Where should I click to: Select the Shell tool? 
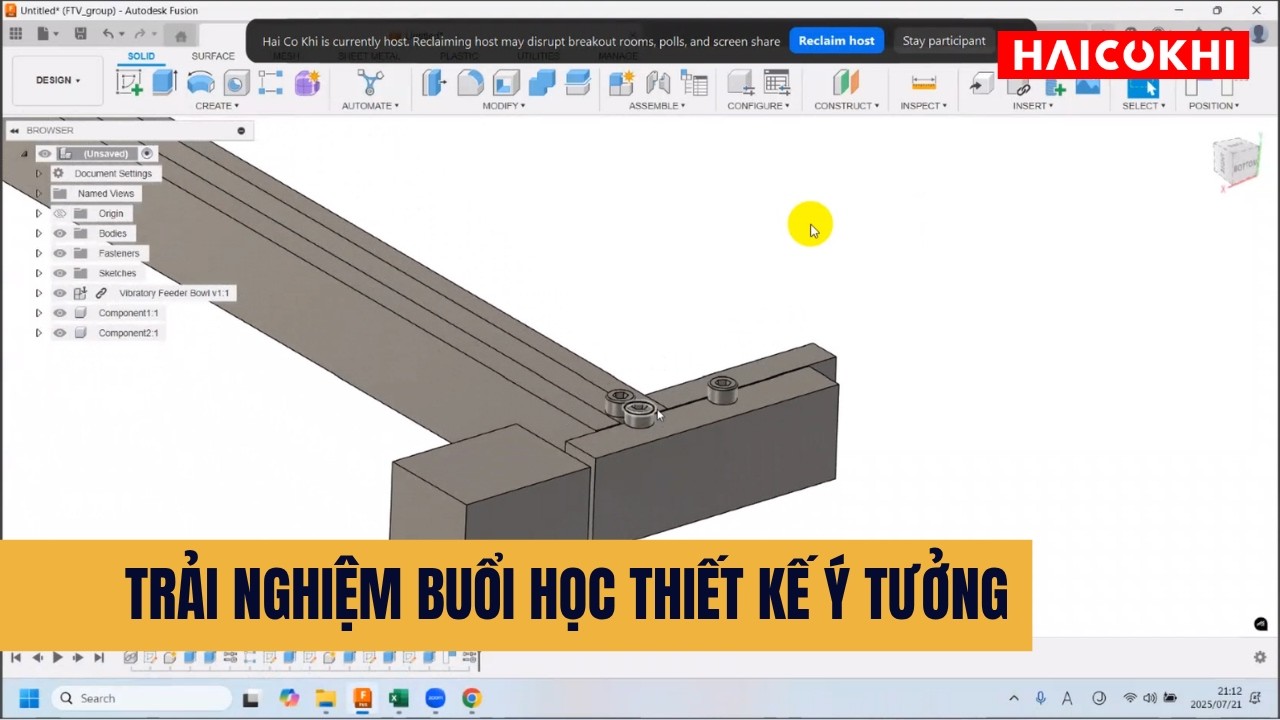point(506,82)
